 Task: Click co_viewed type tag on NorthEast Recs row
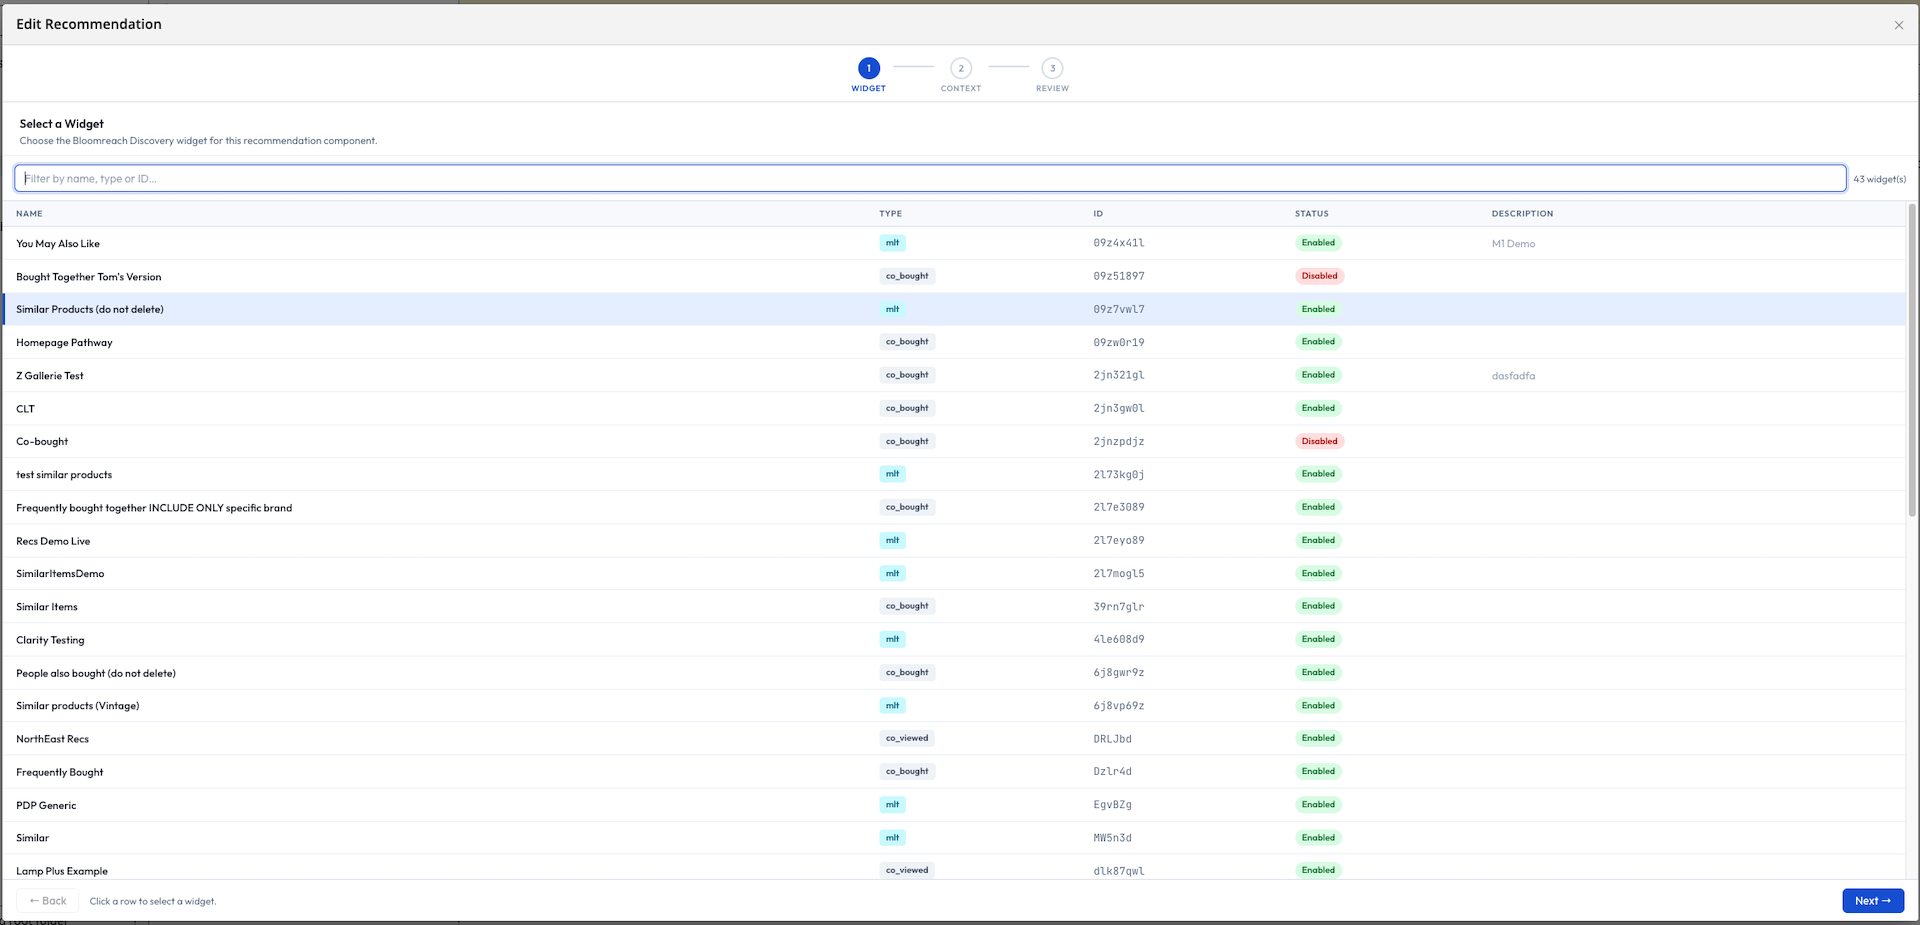(x=907, y=738)
